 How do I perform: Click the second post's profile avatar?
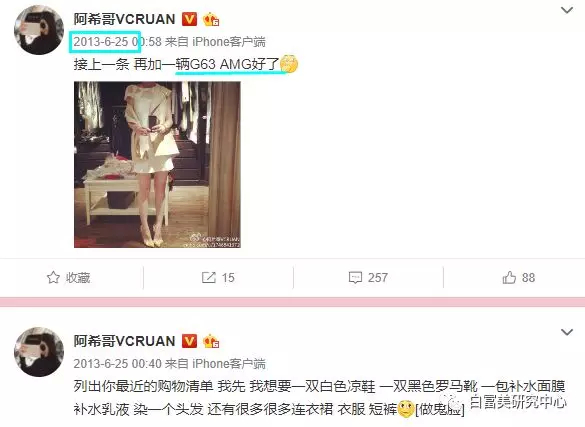click(39, 352)
